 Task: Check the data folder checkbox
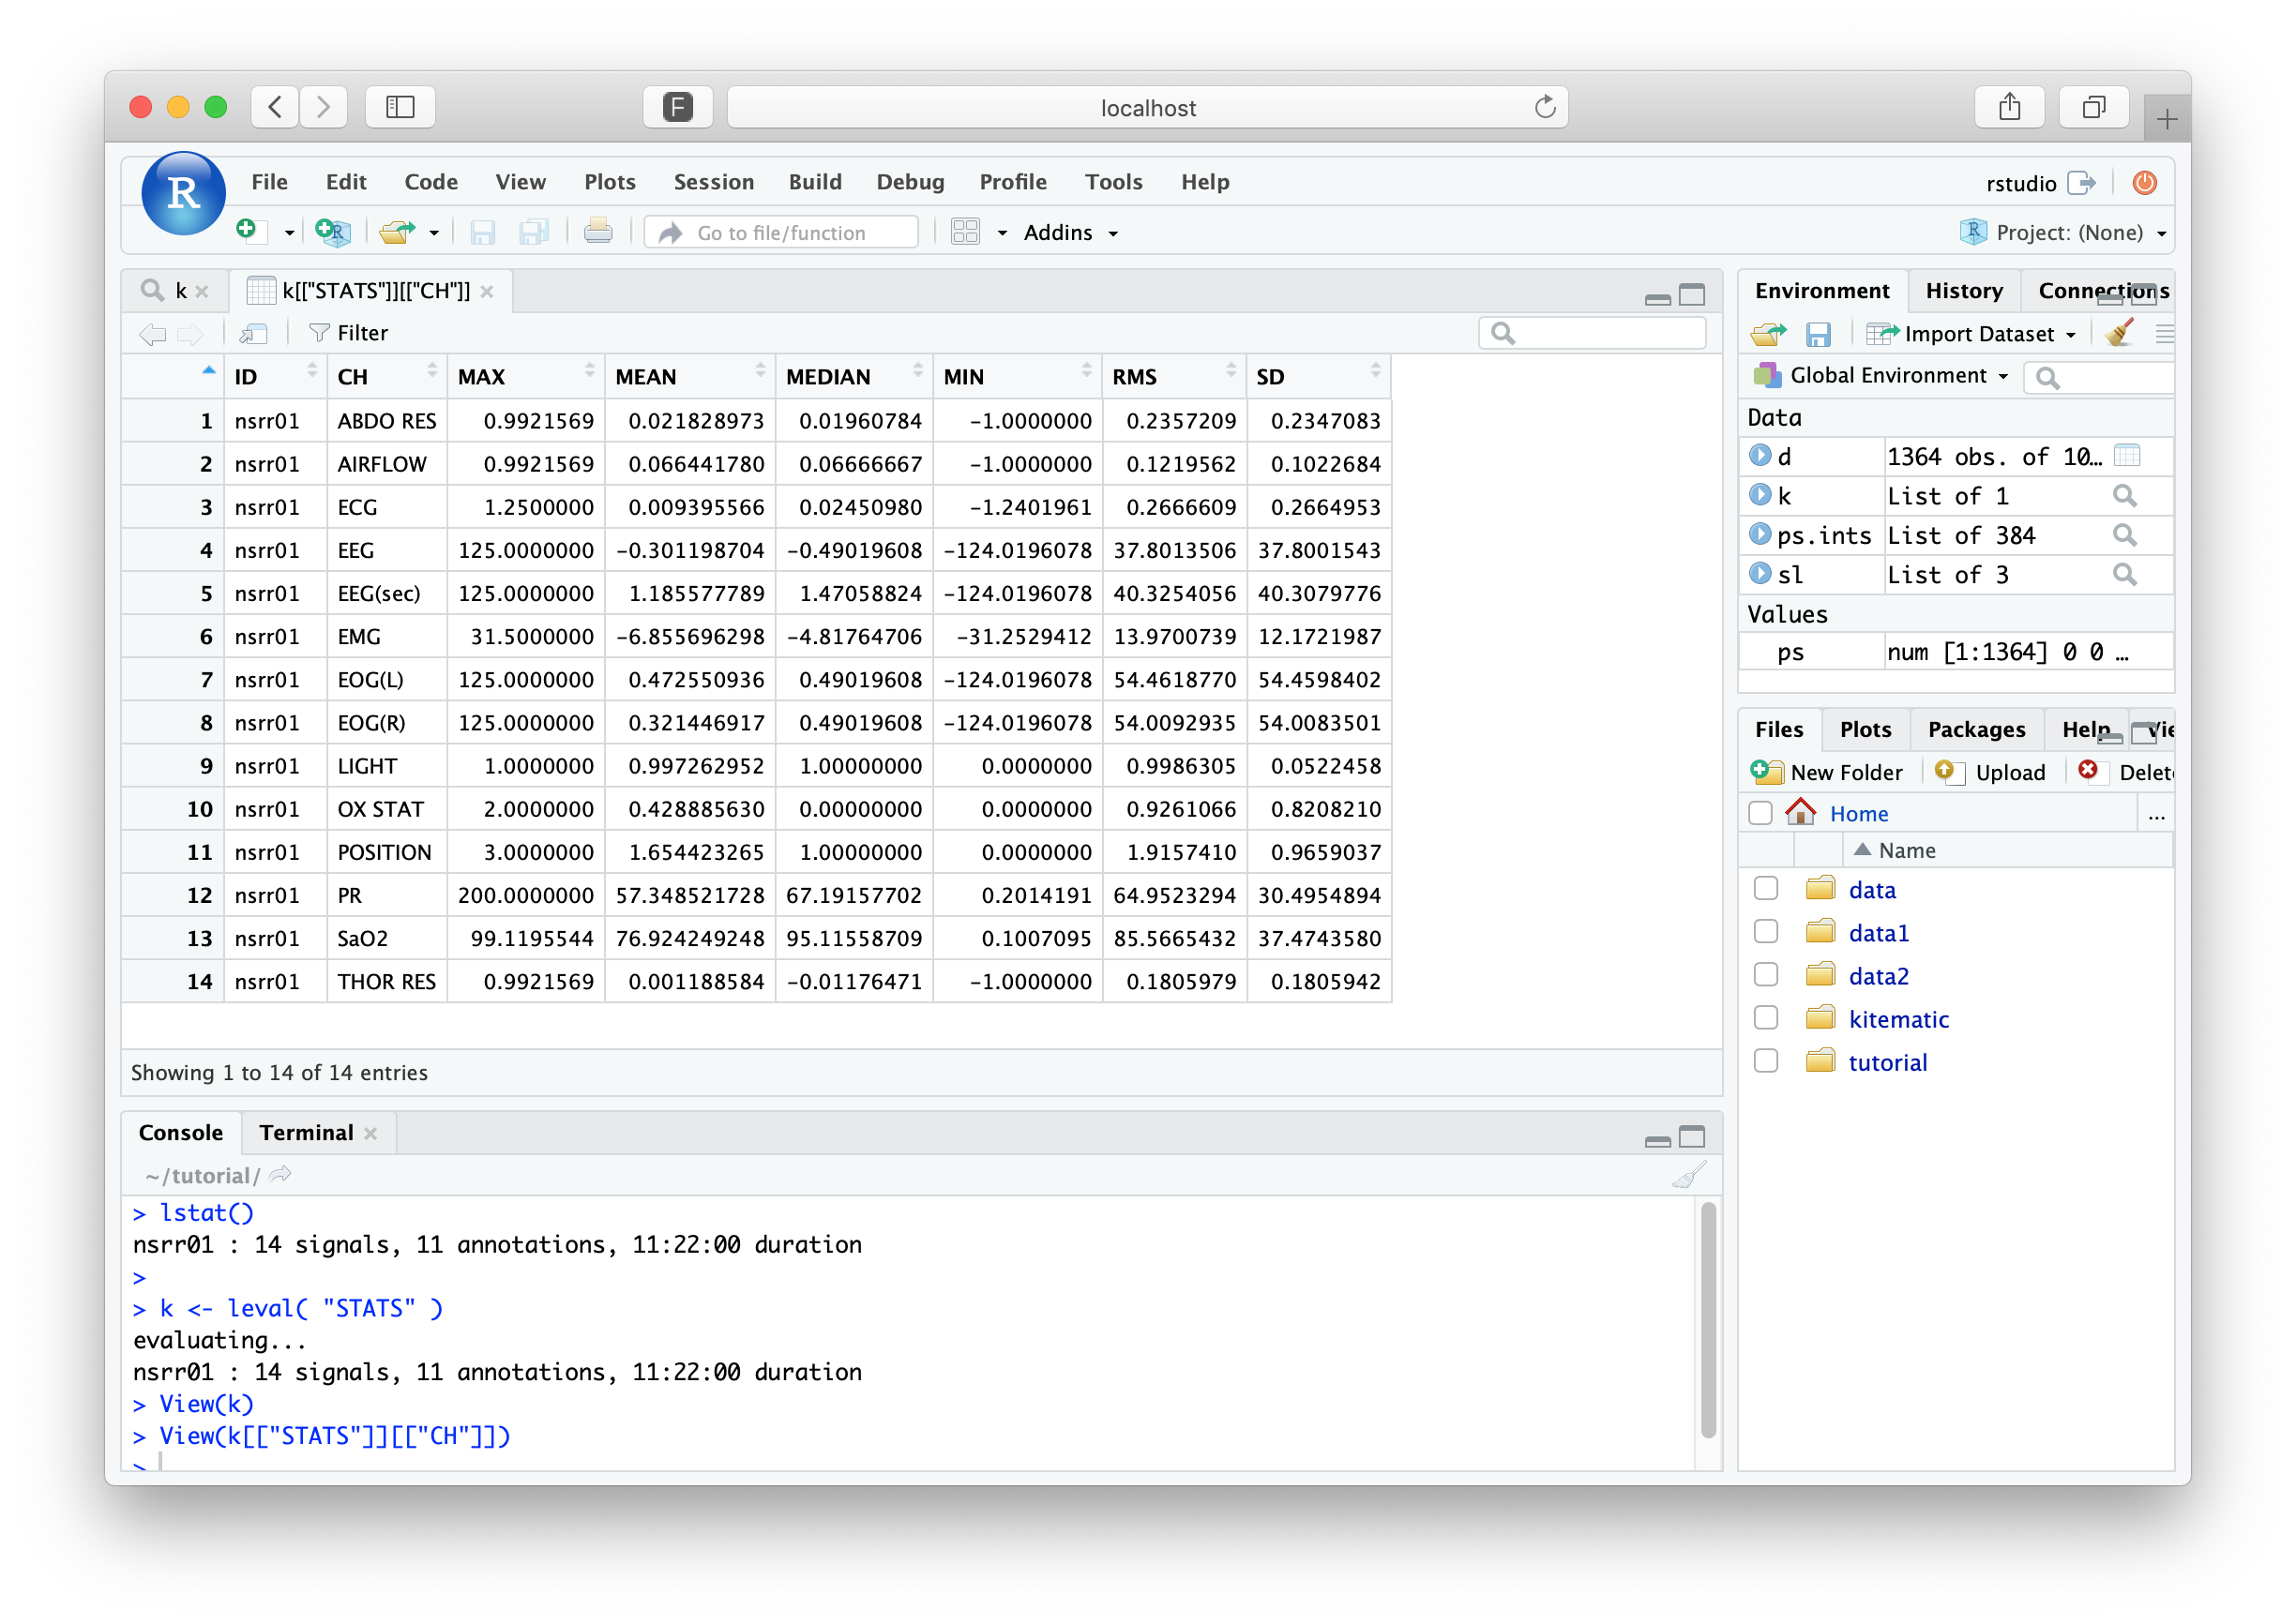(1766, 889)
